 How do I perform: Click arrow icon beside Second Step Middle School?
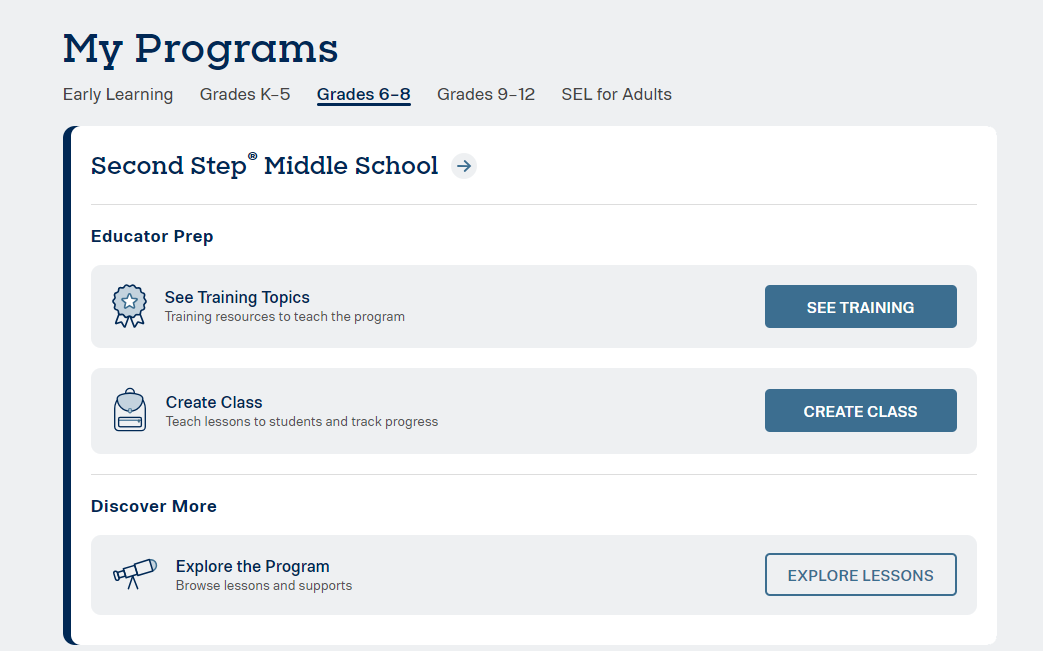pyautogui.click(x=463, y=166)
